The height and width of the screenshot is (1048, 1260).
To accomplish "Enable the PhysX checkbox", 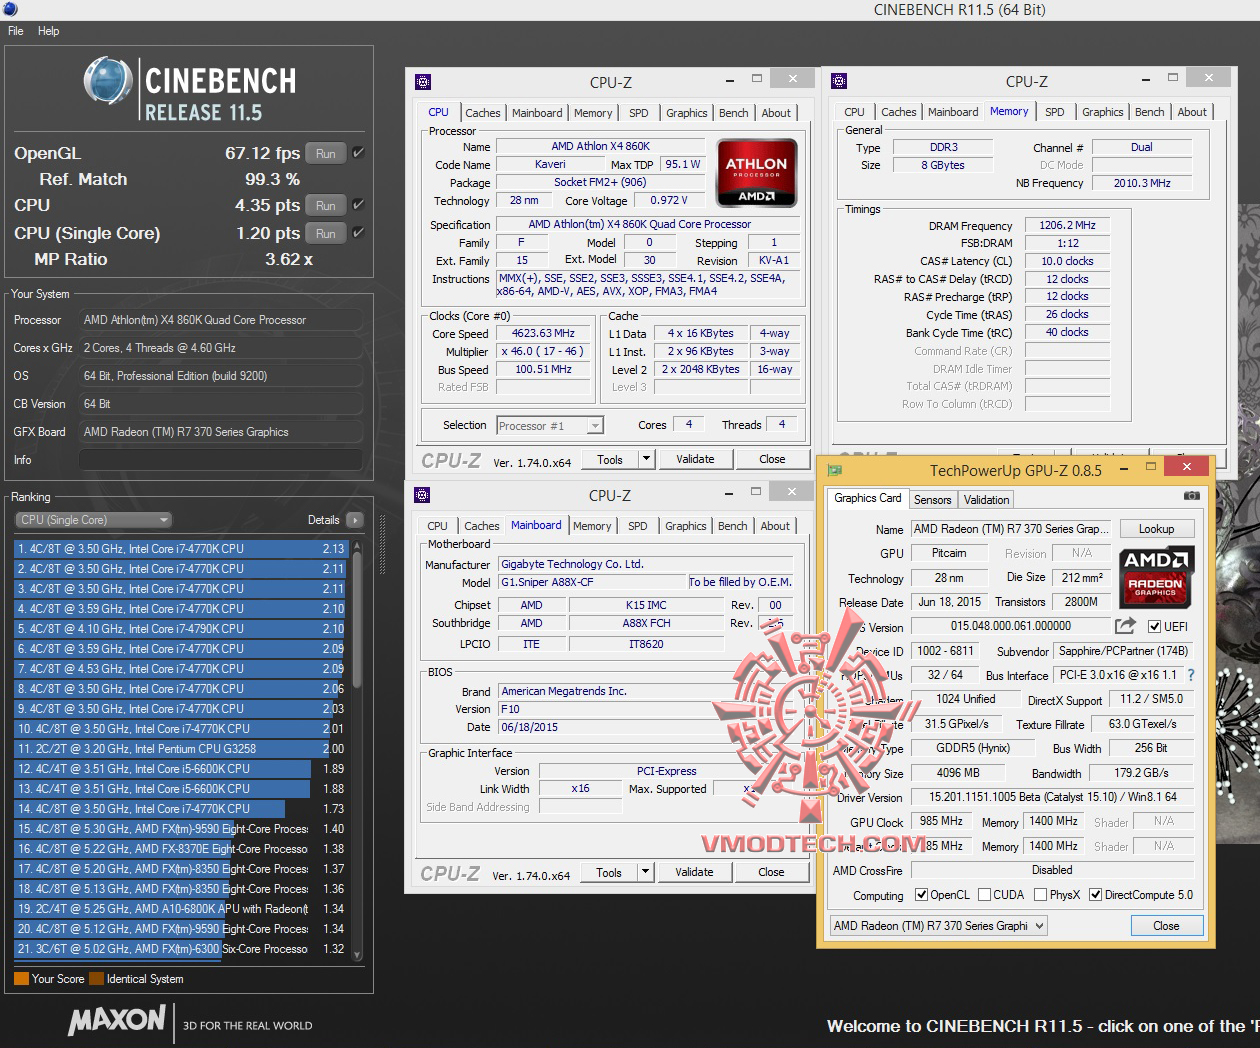I will click(1041, 895).
